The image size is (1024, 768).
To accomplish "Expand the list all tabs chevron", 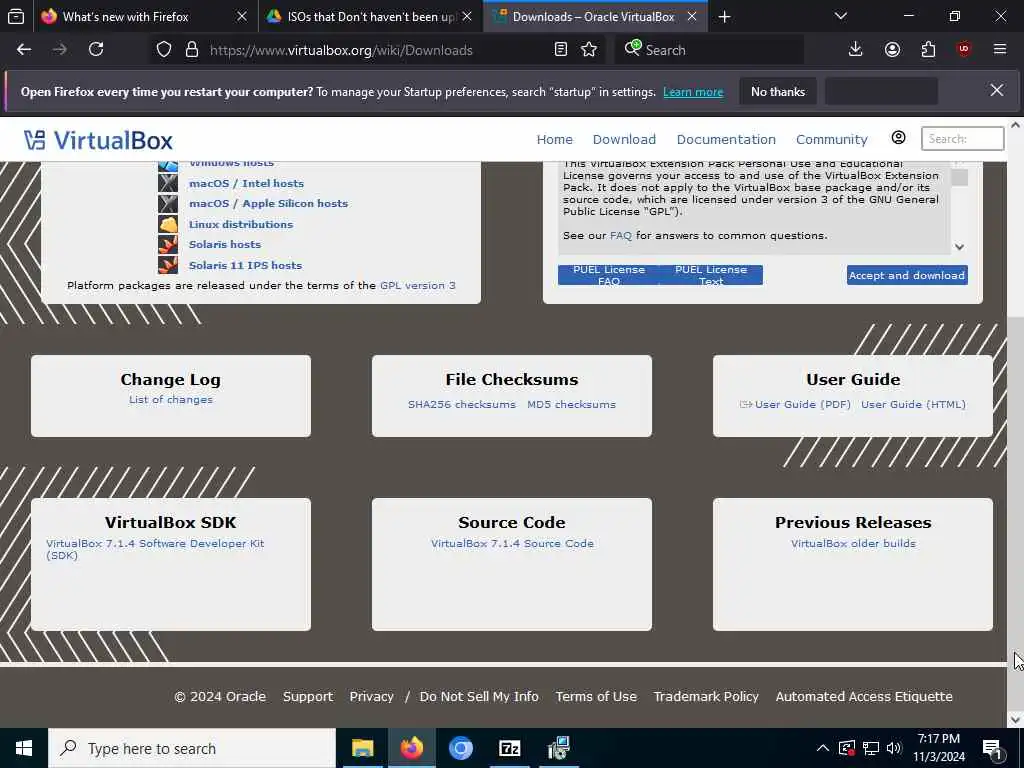I will click(x=841, y=16).
